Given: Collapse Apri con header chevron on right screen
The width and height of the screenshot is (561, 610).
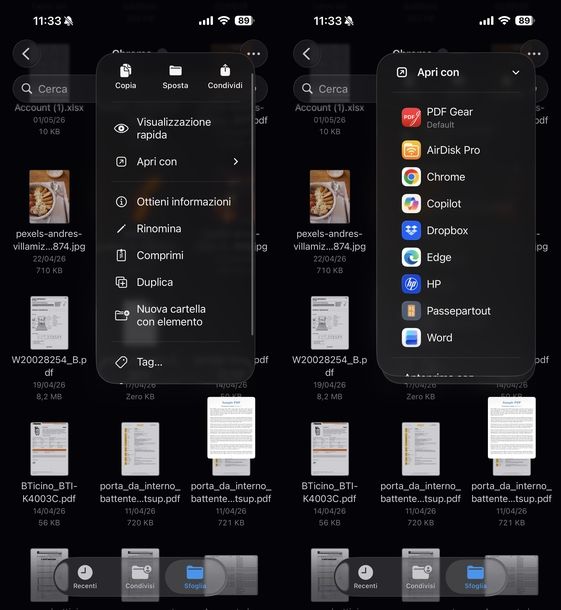Looking at the screenshot, I should tap(515, 72).
